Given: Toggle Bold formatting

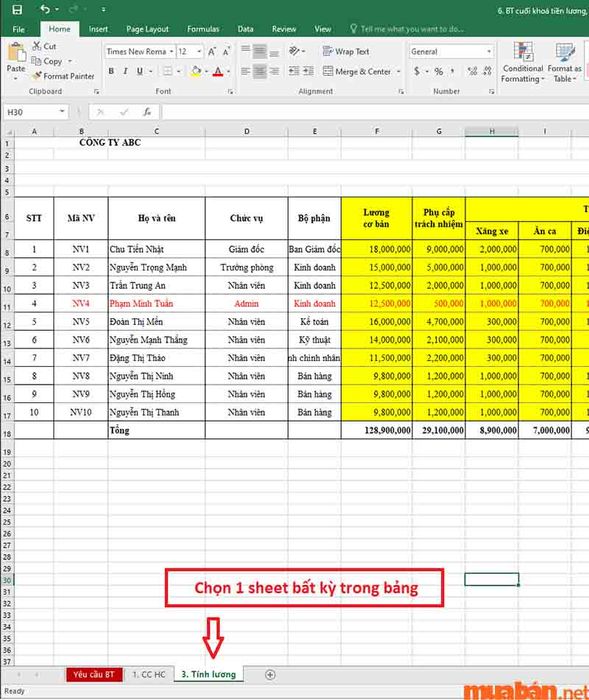Looking at the screenshot, I should [x=111, y=71].
